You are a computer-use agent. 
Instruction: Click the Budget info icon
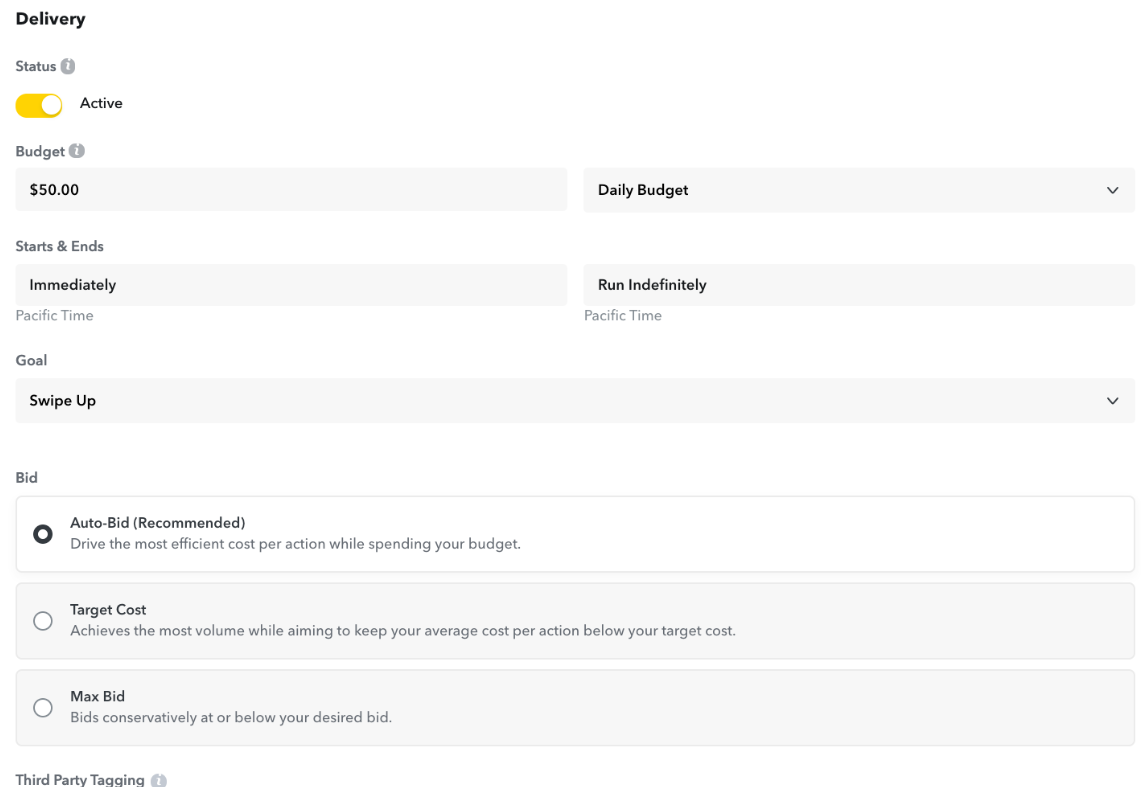77,152
